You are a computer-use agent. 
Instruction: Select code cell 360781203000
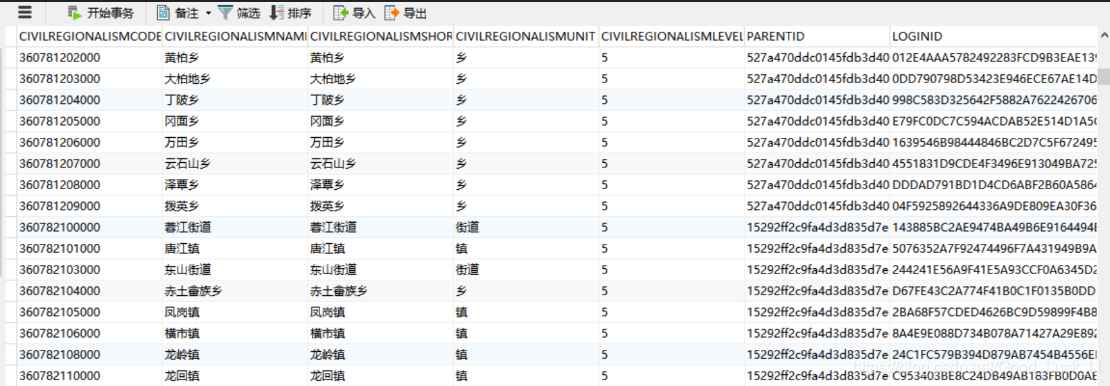coord(89,79)
